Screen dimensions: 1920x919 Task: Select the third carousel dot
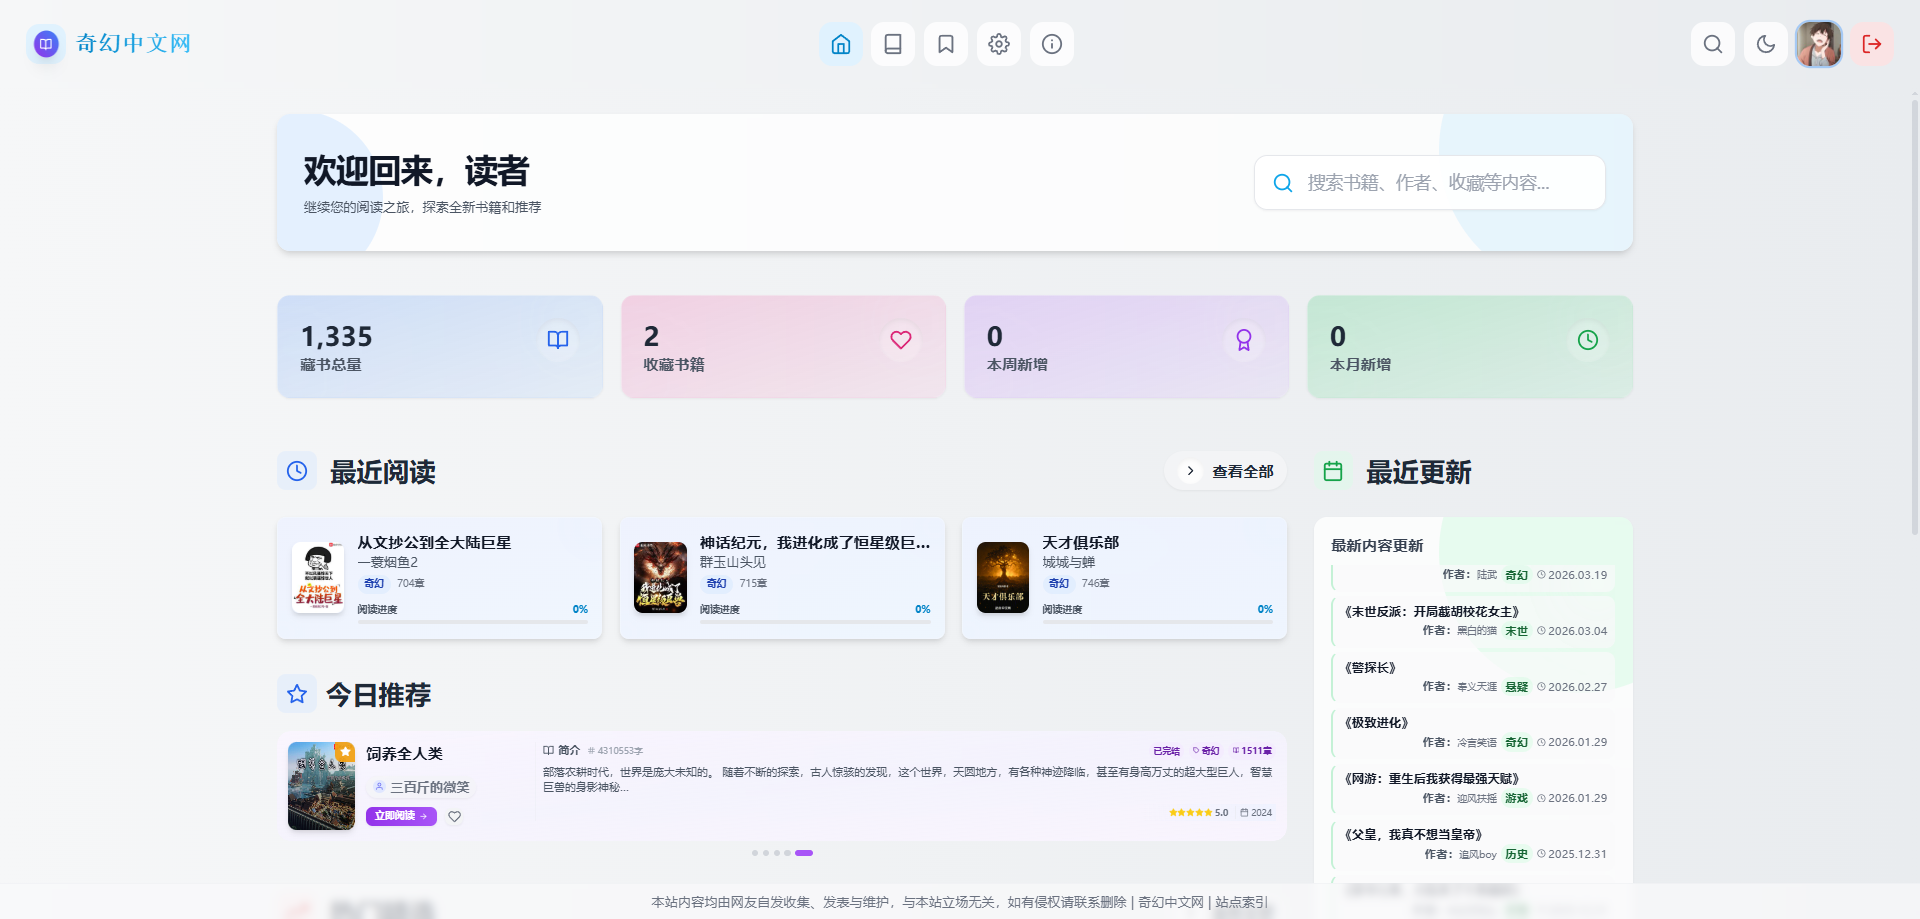pos(777,853)
